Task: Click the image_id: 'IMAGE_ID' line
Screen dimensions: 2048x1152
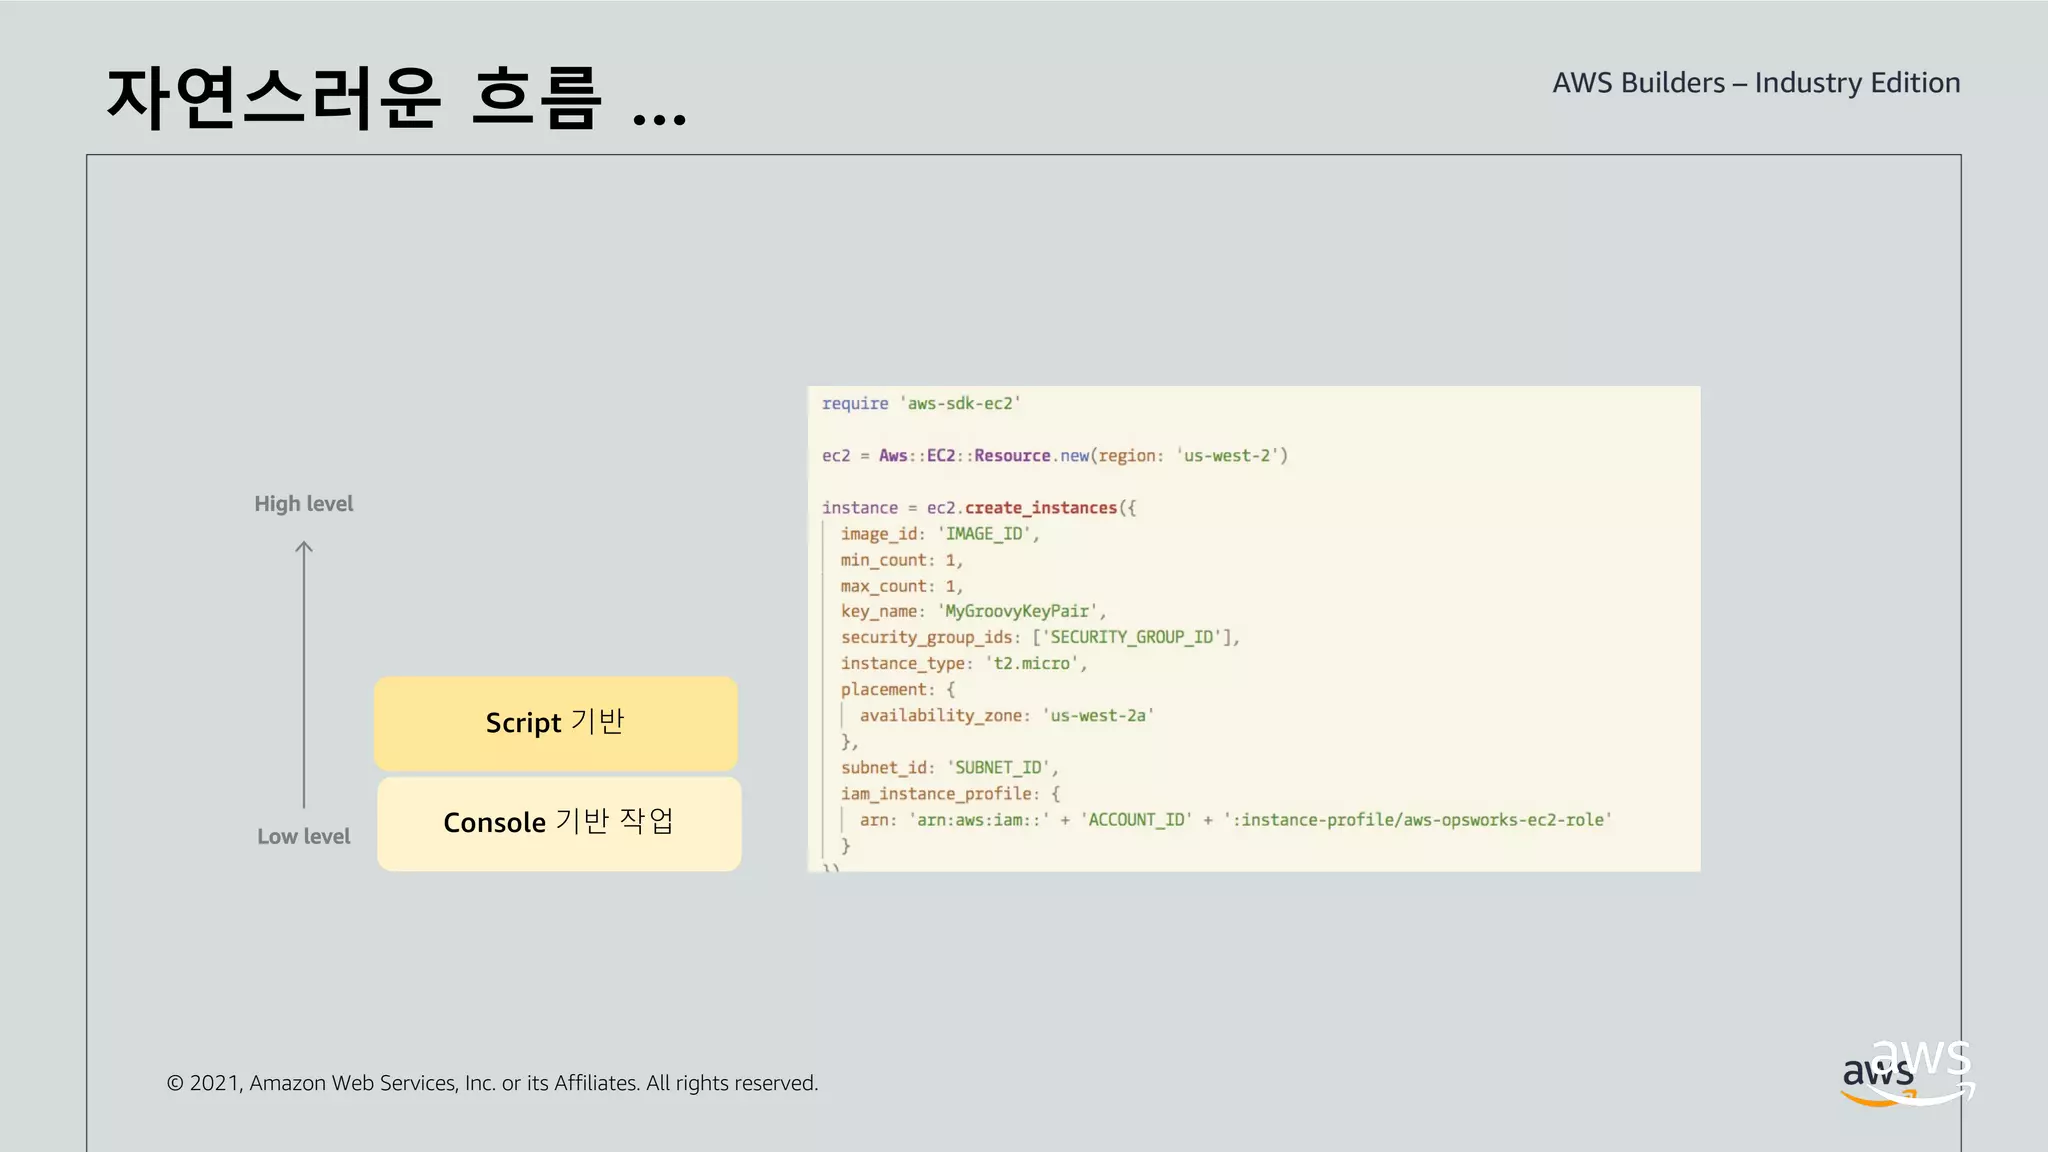Action: coord(940,534)
